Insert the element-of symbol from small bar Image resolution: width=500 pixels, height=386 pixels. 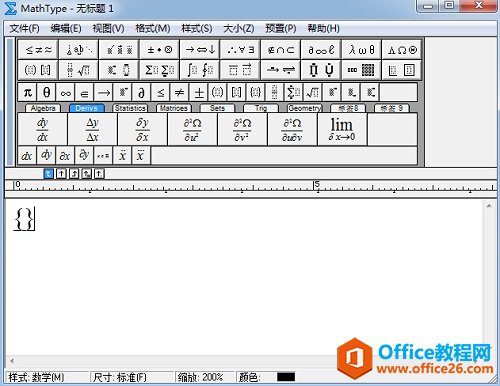coord(84,92)
